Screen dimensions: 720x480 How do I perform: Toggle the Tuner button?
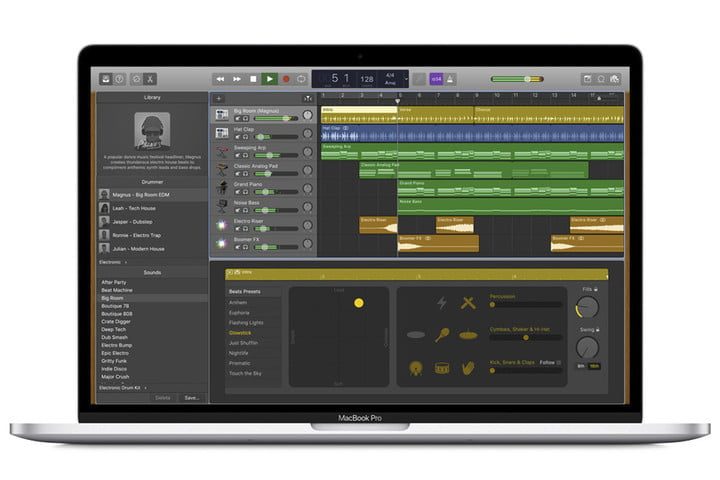[419, 79]
